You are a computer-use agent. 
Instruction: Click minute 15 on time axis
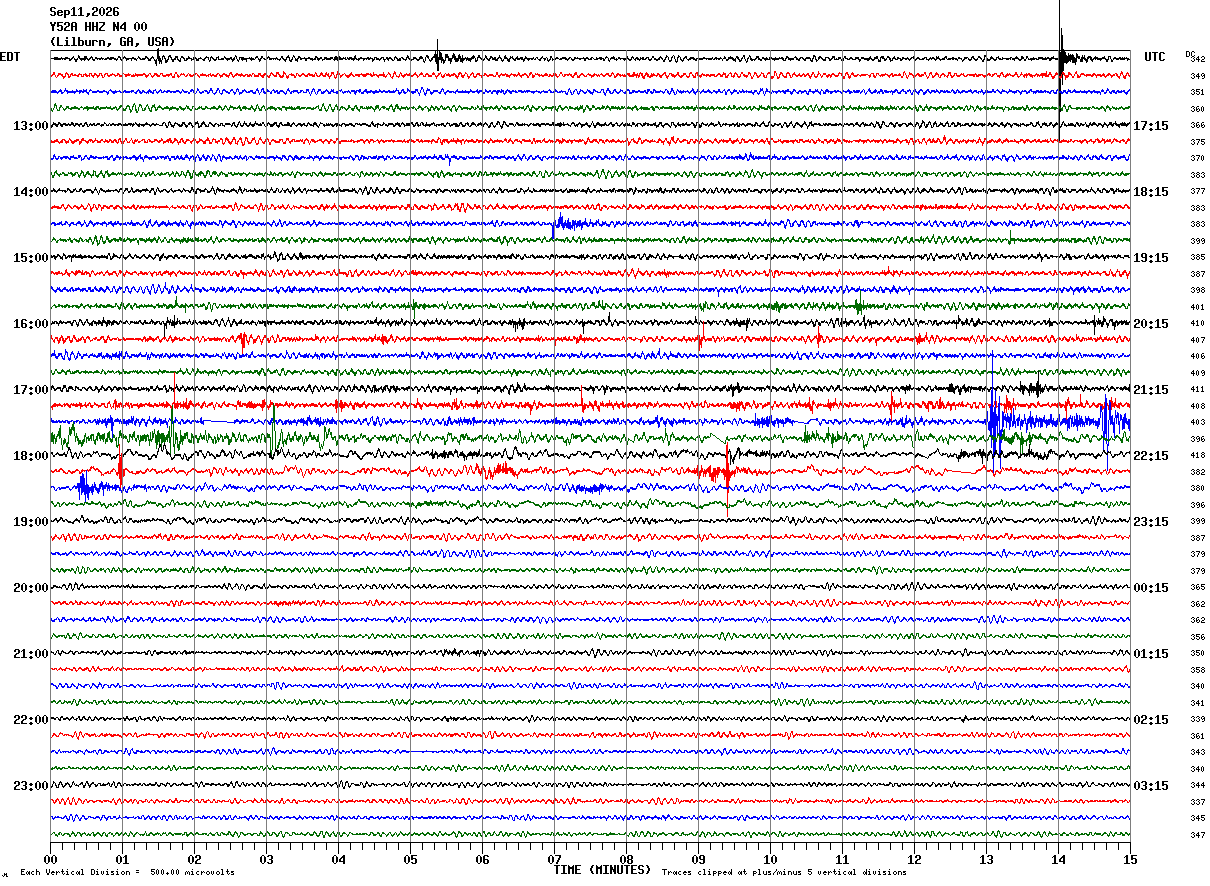coord(1130,859)
